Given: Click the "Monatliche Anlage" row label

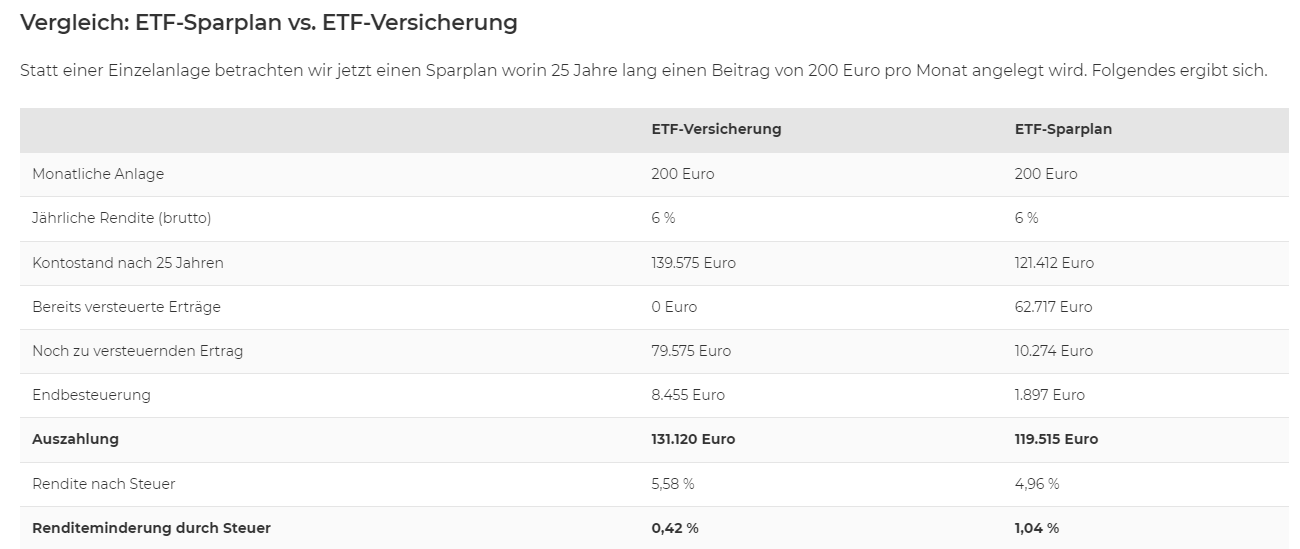Looking at the screenshot, I should [x=98, y=174].
